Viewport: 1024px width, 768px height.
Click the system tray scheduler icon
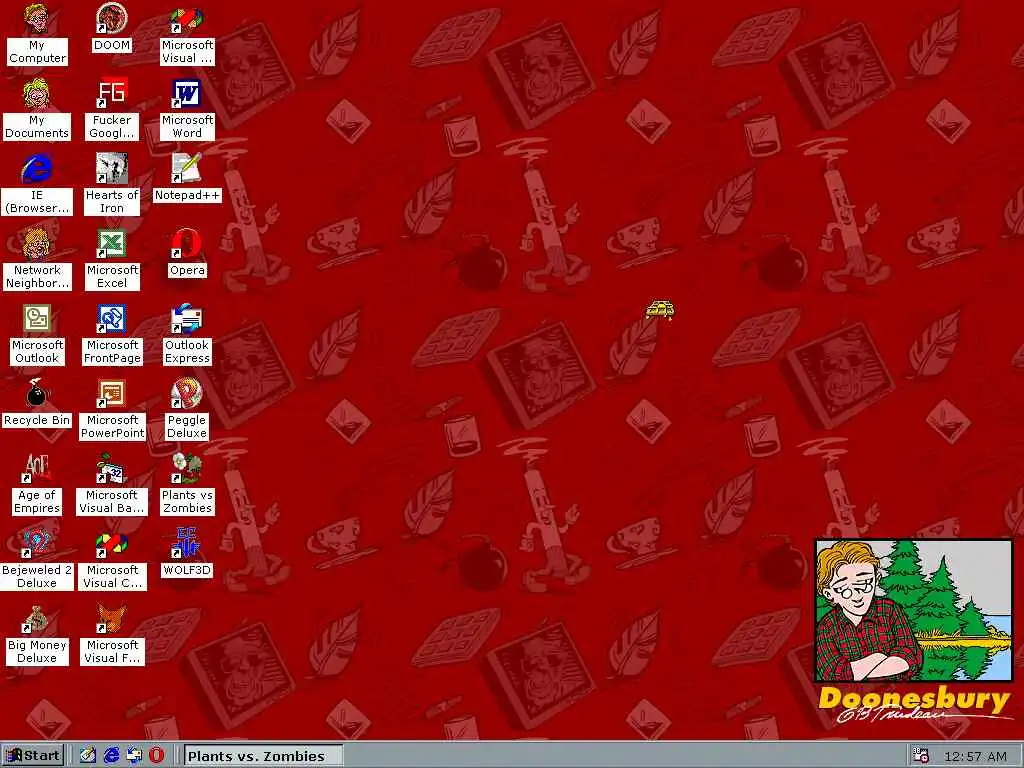click(921, 756)
